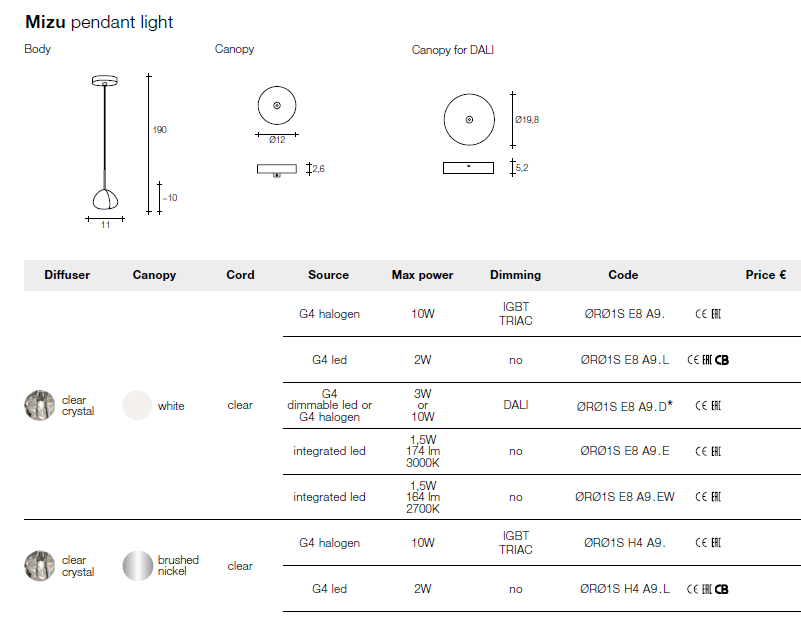Click the "3W or 10W" max power cell

coord(423,405)
